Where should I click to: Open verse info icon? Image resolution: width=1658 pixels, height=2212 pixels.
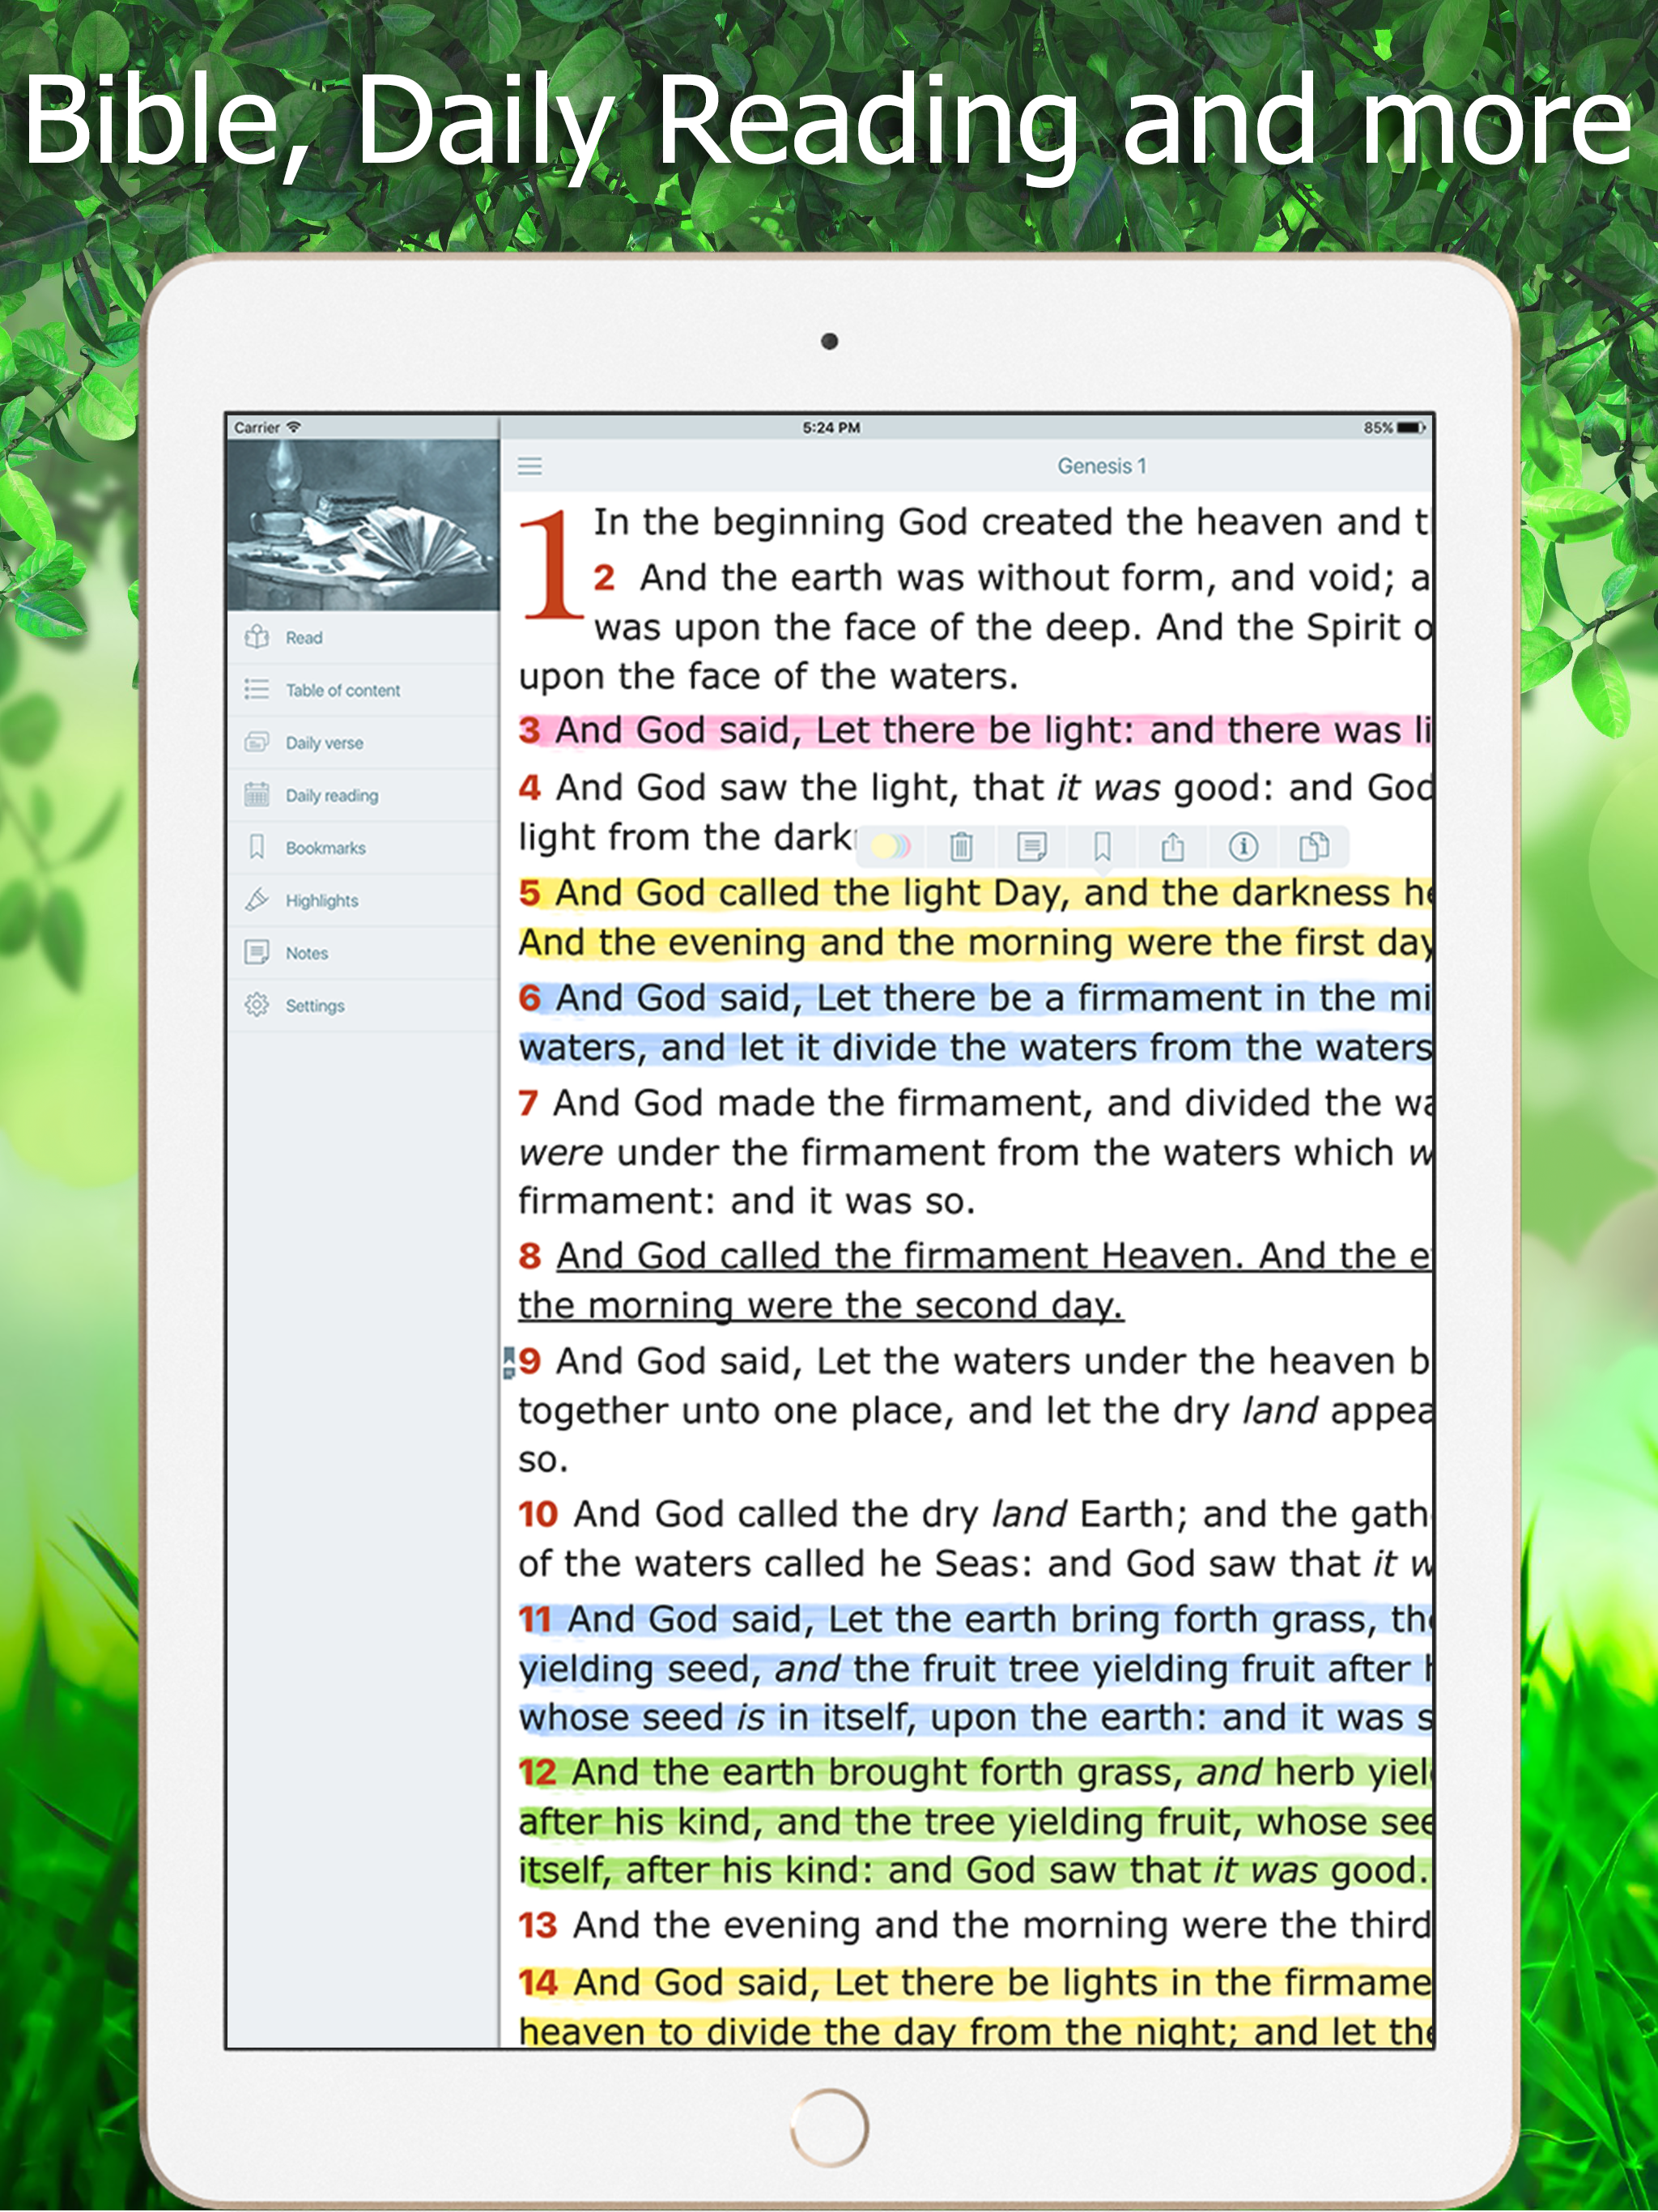(x=1243, y=847)
